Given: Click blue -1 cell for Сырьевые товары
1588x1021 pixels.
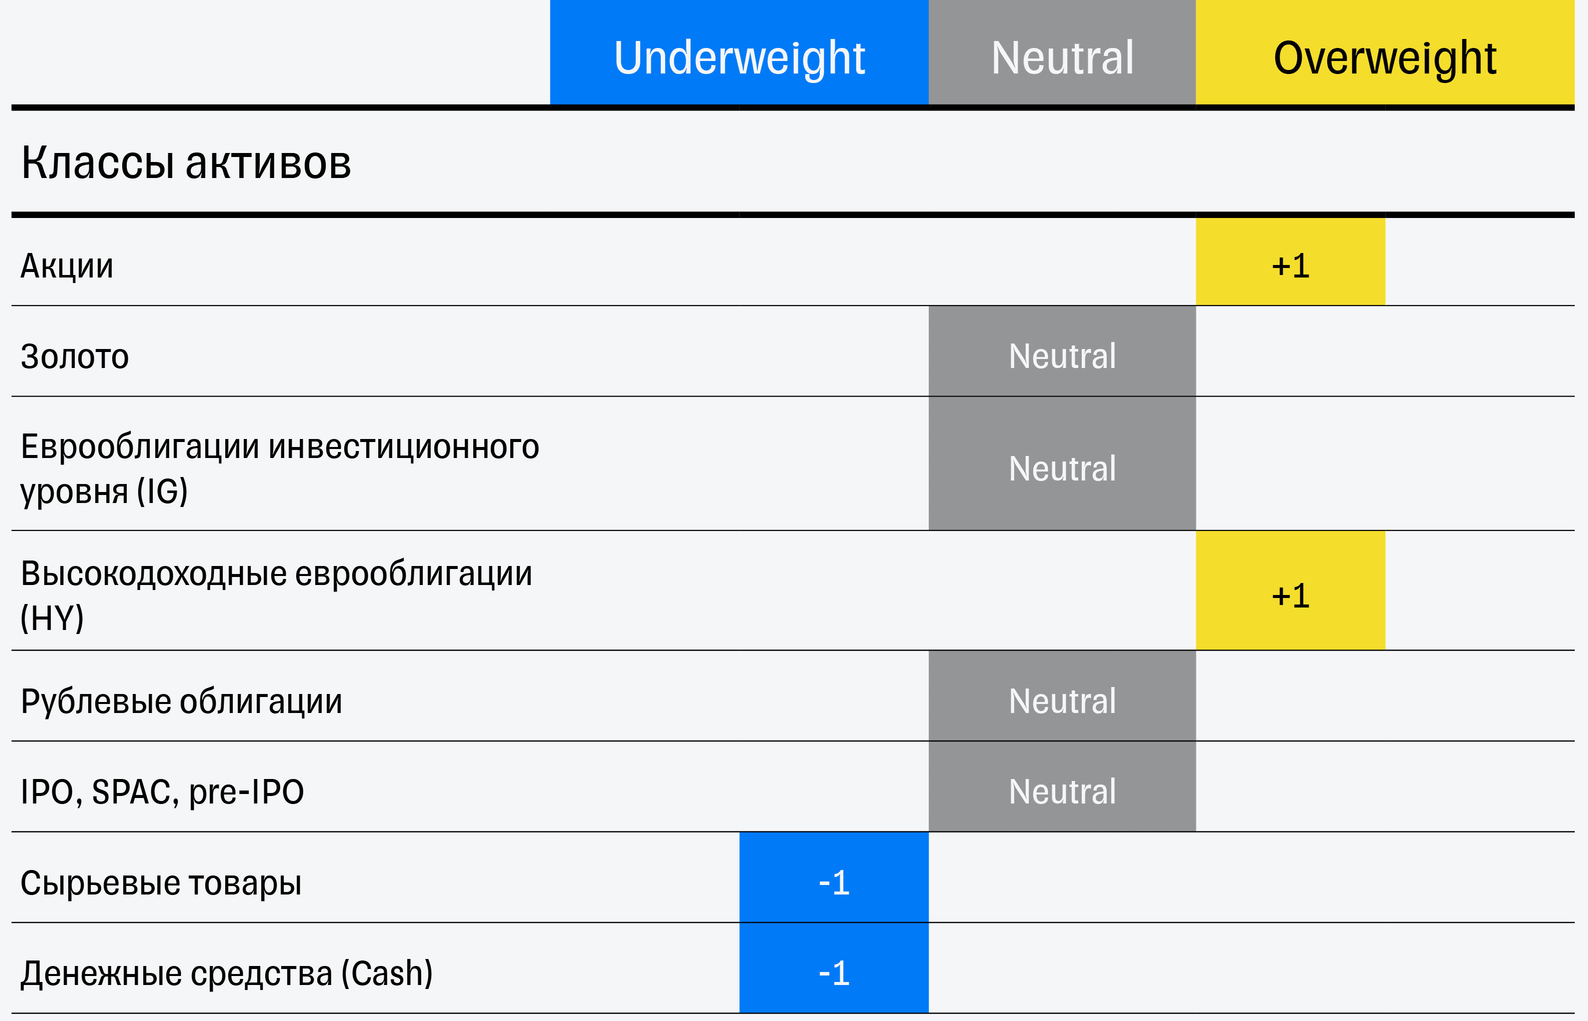Looking at the screenshot, I should 834,882.
